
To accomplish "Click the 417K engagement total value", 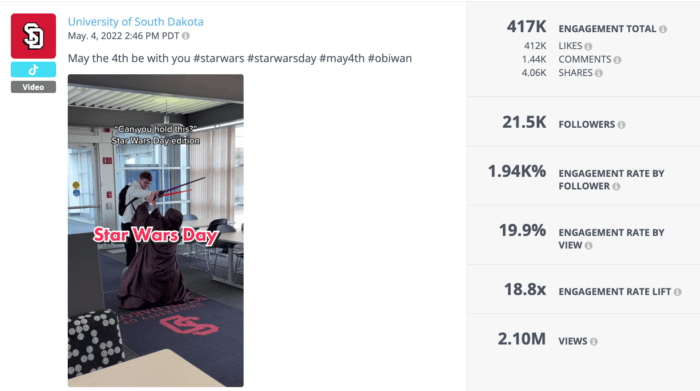I will click(526, 27).
